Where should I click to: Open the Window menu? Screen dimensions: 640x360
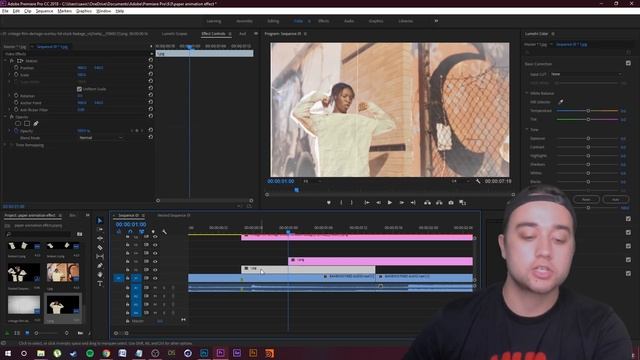coord(103,11)
